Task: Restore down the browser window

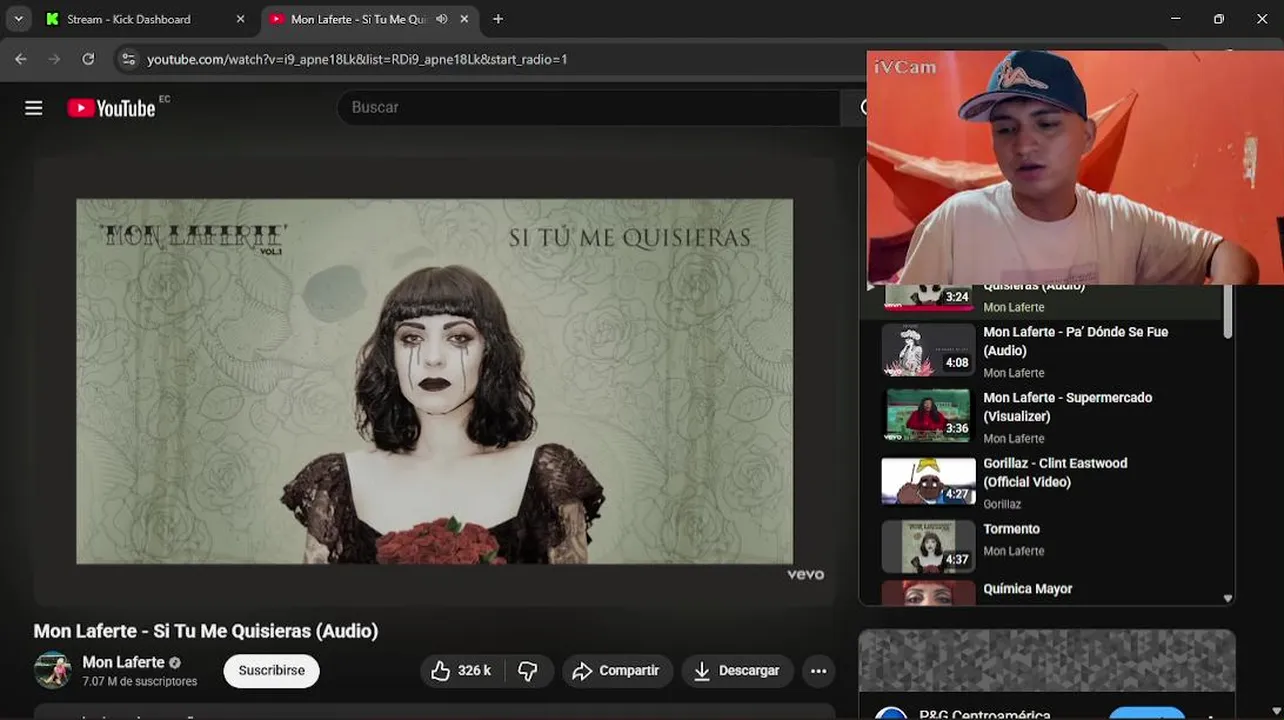Action: (x=1219, y=19)
